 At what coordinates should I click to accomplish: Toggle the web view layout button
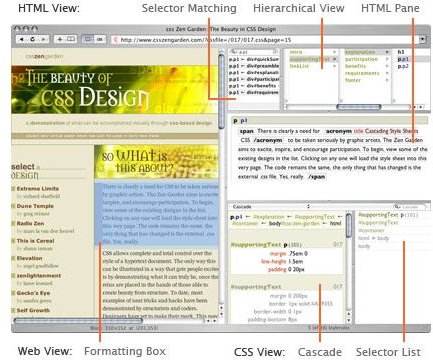(x=88, y=39)
